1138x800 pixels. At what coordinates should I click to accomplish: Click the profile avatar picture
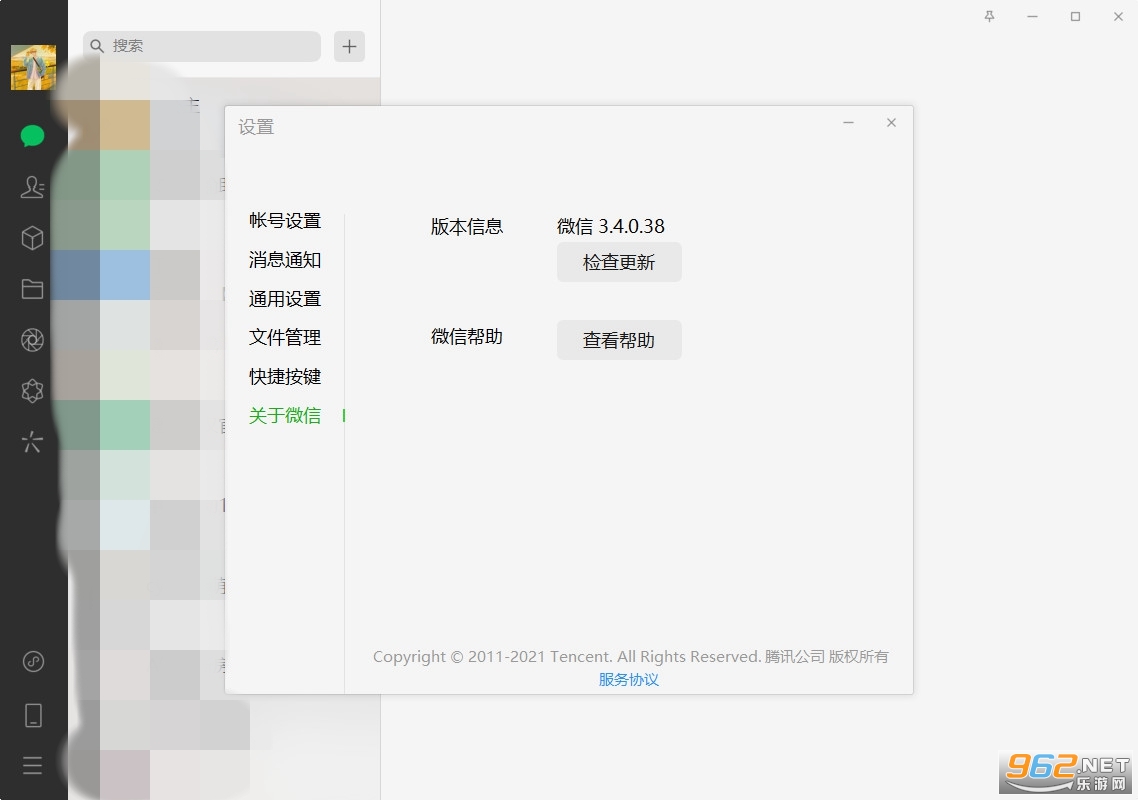(x=33, y=68)
